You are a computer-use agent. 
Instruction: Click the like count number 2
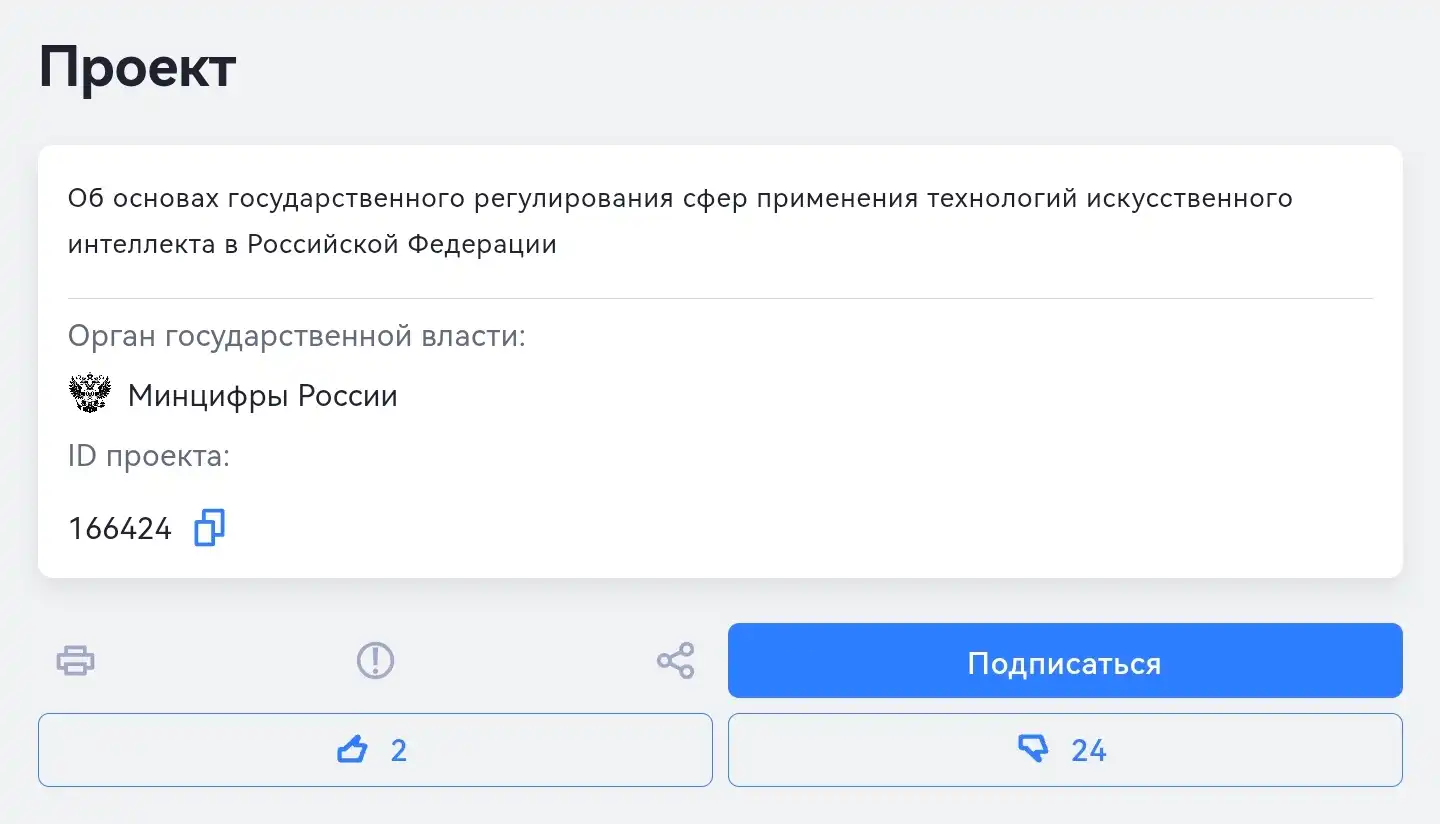coord(398,750)
